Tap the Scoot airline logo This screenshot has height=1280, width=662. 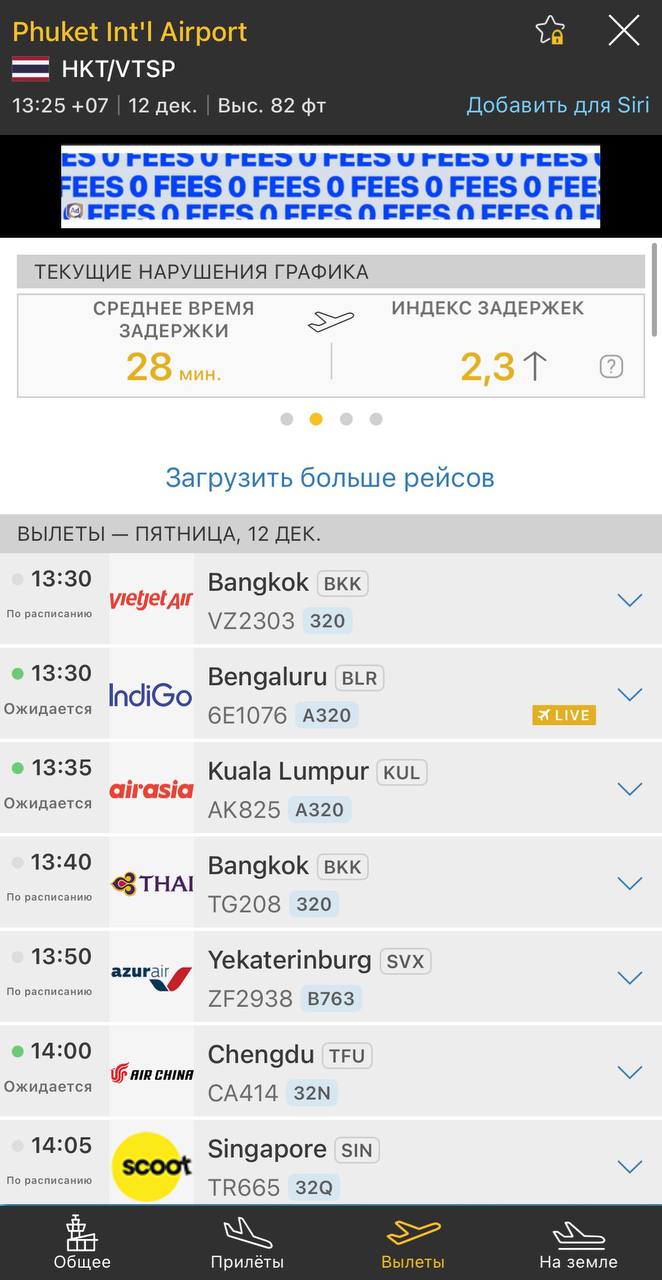pos(151,1166)
